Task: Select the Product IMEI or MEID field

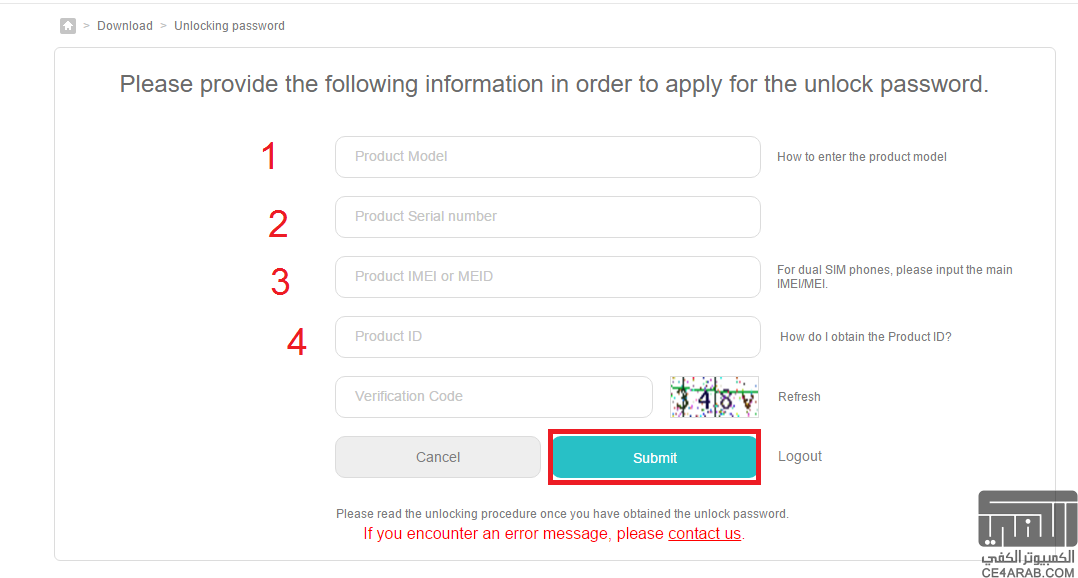Action: click(x=547, y=276)
